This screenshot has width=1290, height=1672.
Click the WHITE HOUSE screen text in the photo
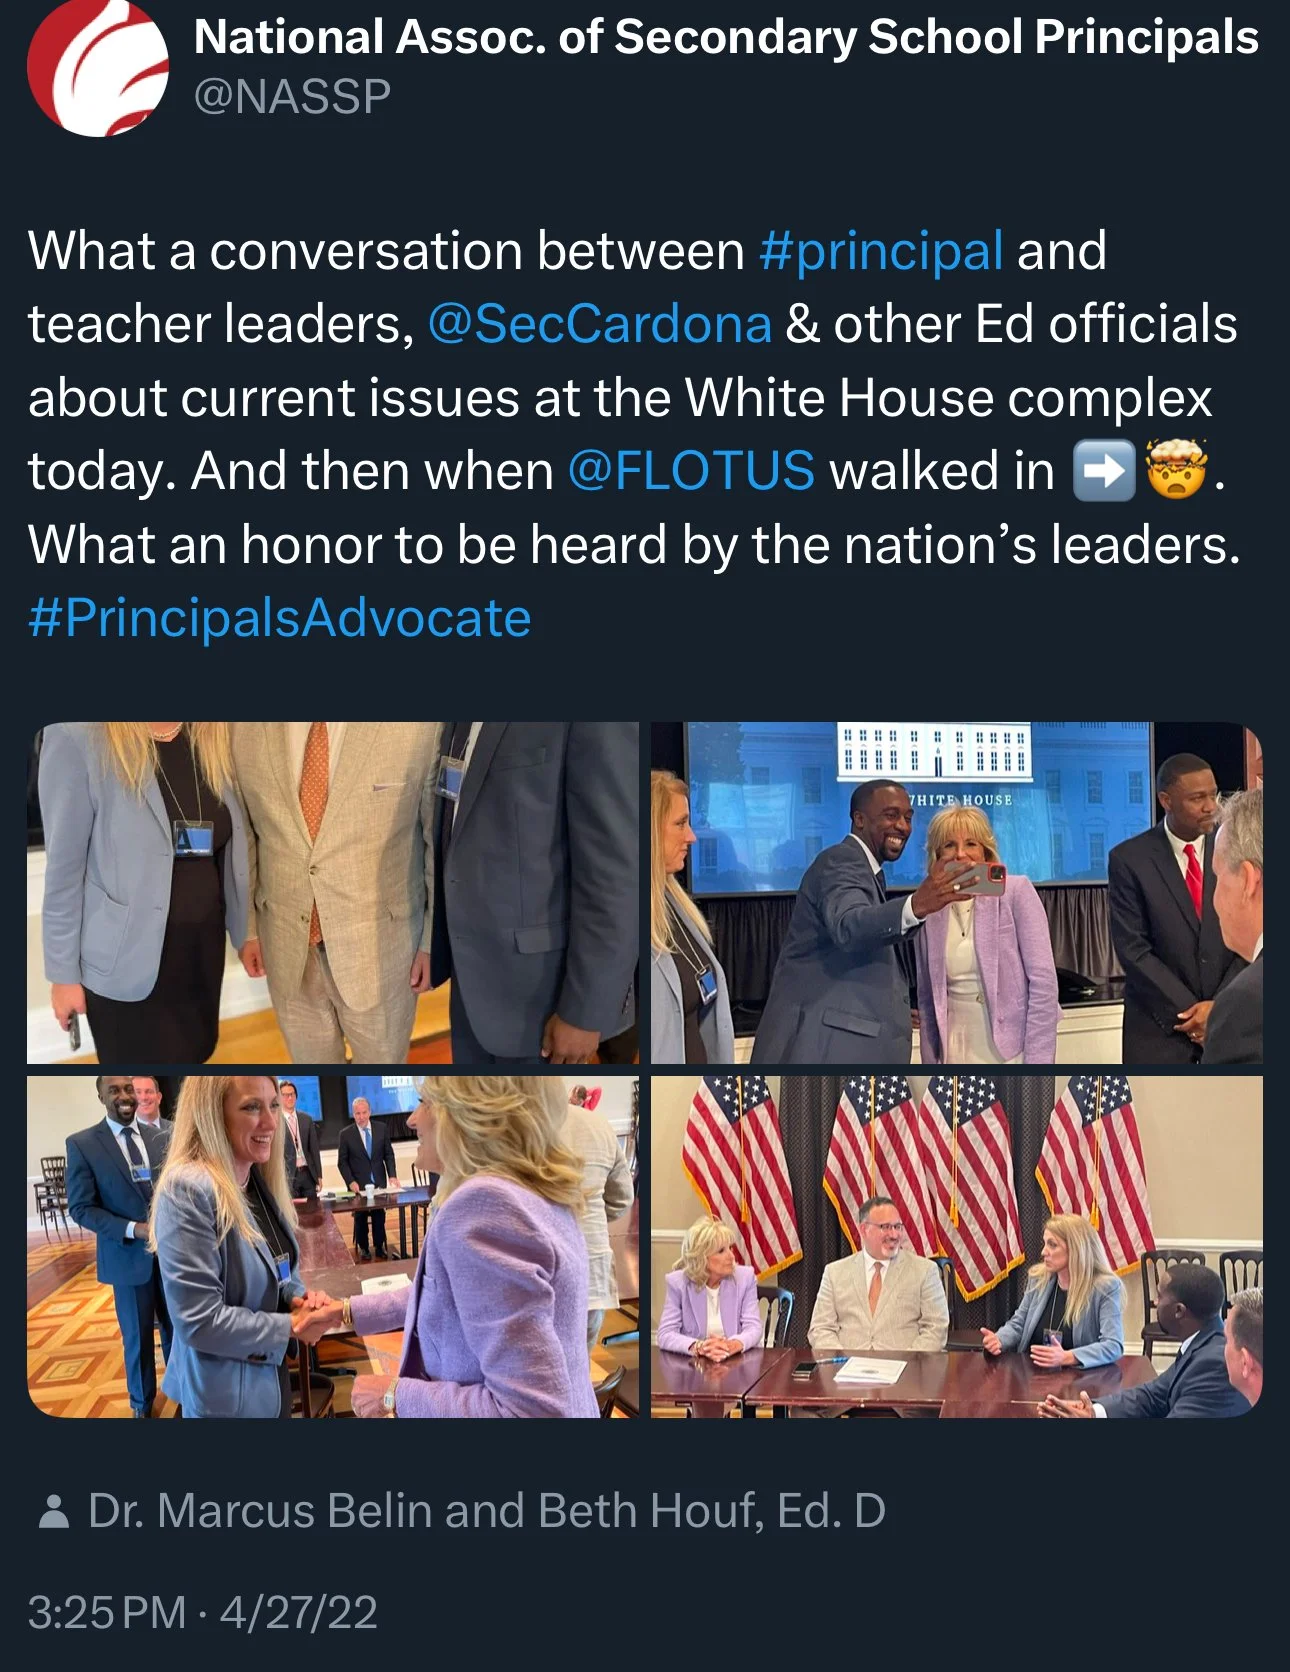[961, 800]
